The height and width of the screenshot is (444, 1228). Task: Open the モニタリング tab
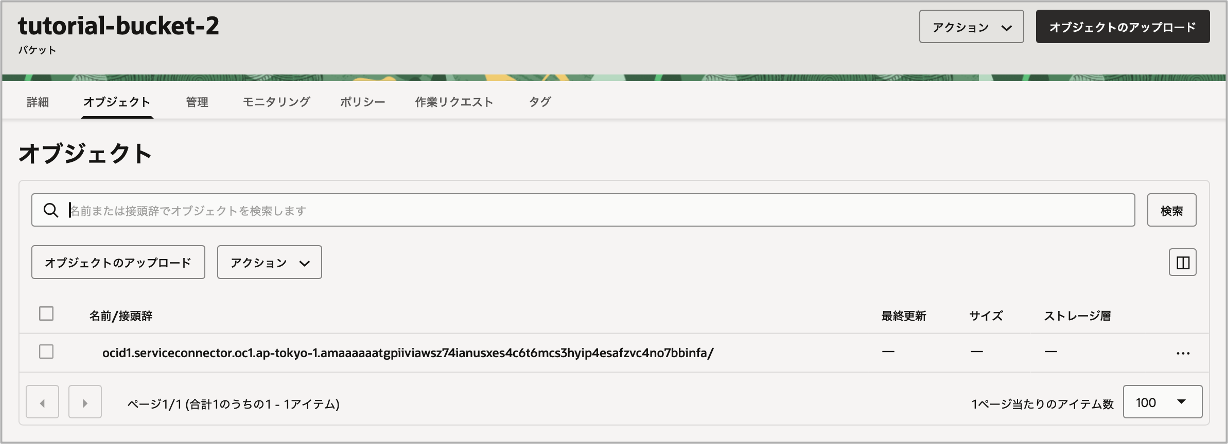click(x=276, y=102)
